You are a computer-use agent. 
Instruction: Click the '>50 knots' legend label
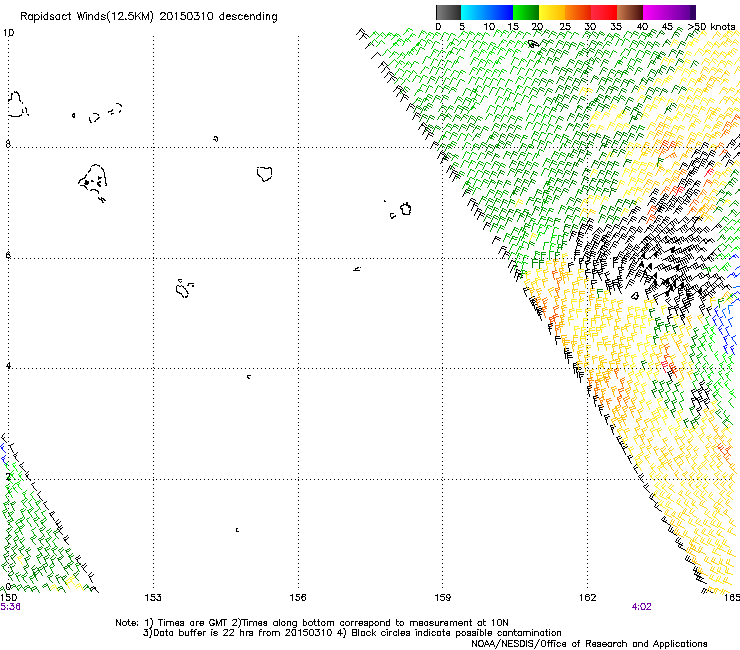[712, 27]
